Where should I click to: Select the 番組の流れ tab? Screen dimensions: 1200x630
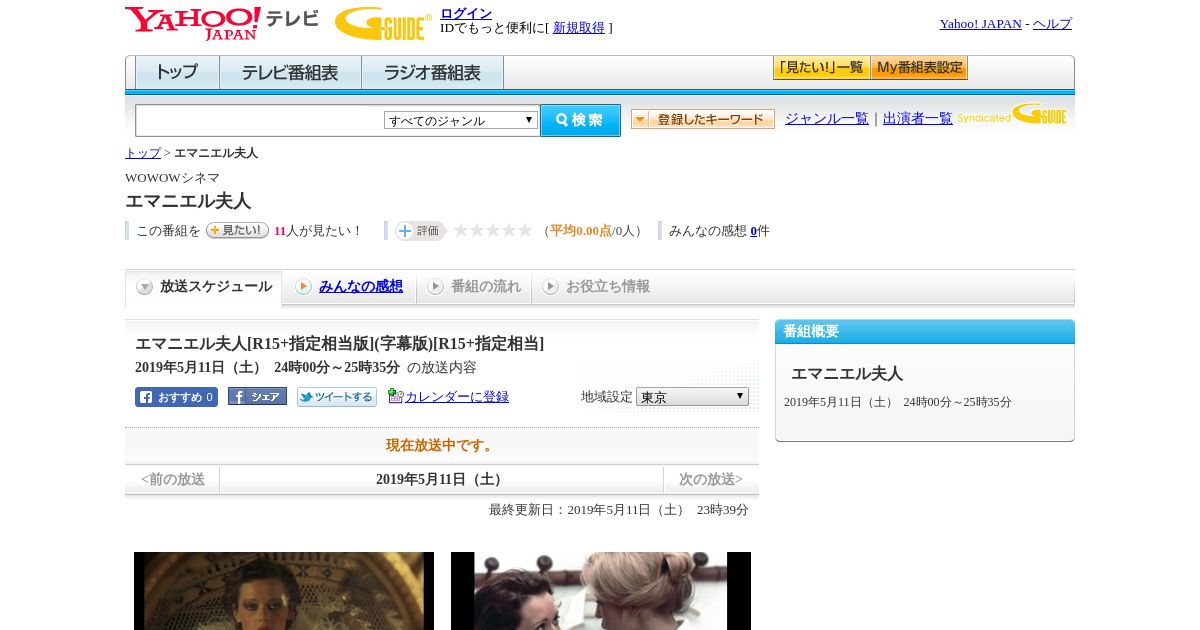click(x=474, y=287)
